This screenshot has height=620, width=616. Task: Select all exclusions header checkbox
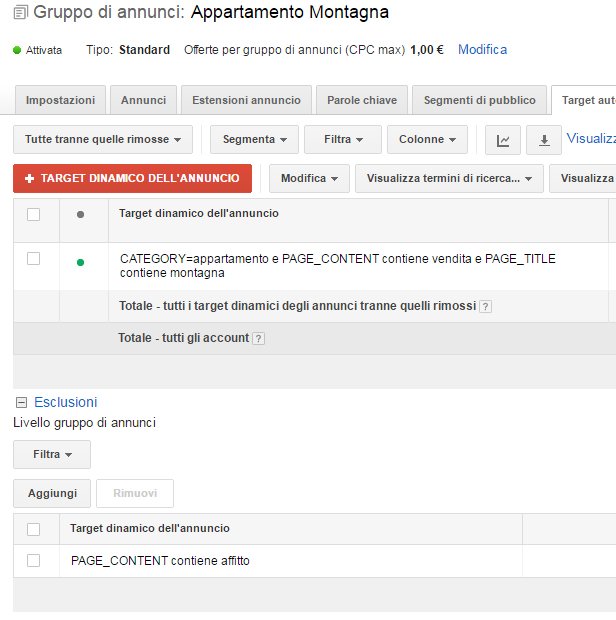click(x=34, y=529)
